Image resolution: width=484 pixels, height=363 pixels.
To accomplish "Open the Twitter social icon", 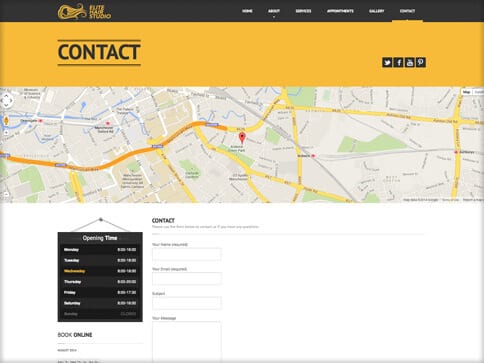I will (387, 62).
